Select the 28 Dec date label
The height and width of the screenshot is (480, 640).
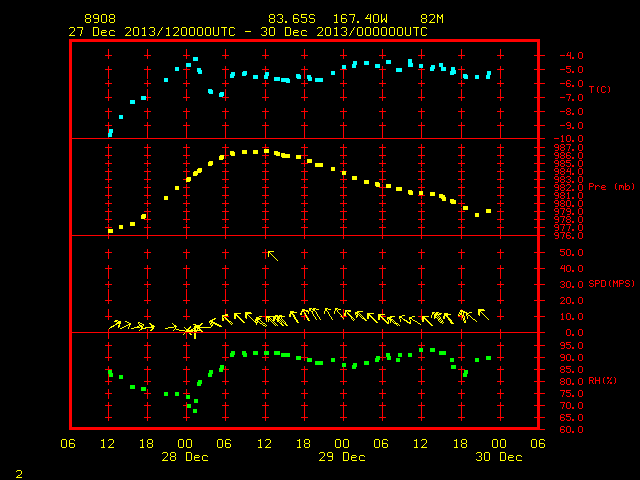(x=185, y=457)
